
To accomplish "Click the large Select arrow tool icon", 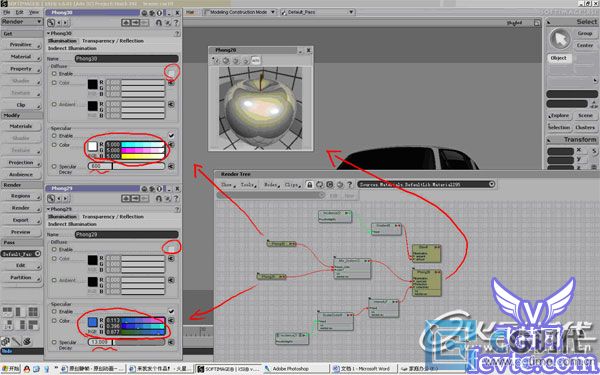I will (x=560, y=39).
